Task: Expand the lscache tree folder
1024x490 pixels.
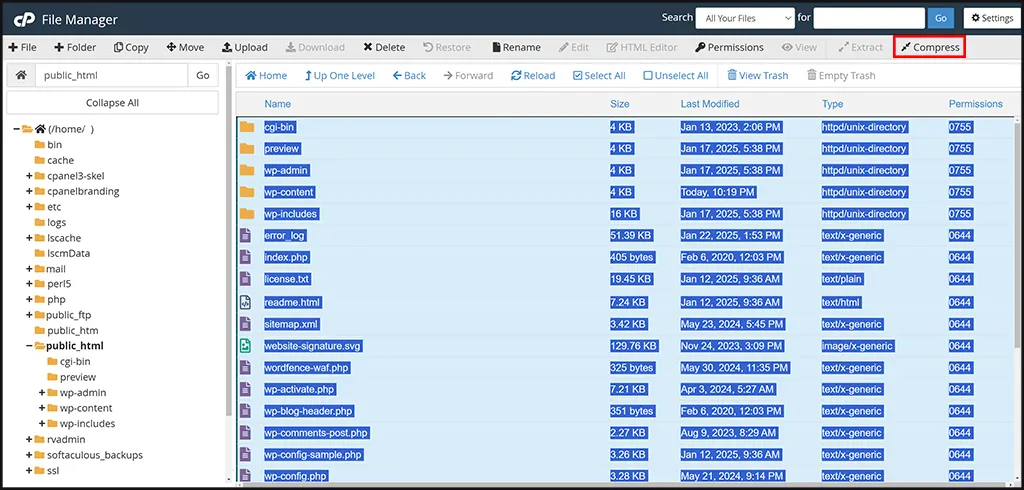Action: coord(29,238)
